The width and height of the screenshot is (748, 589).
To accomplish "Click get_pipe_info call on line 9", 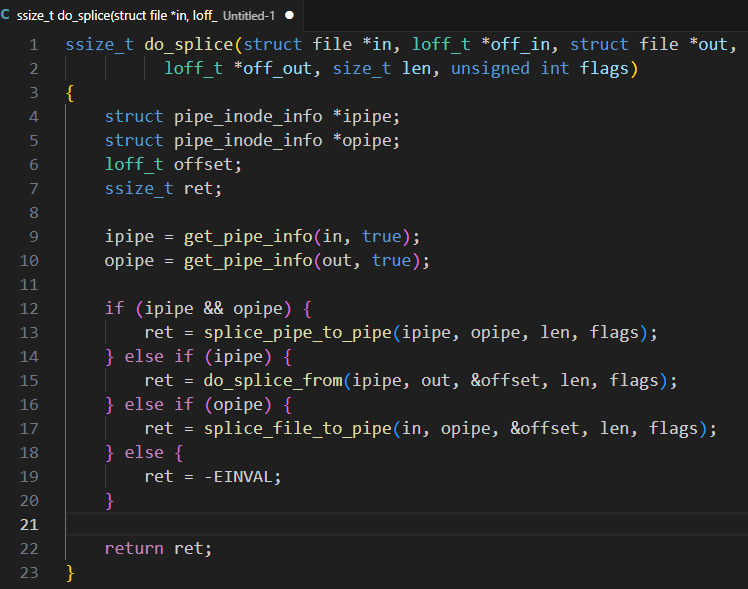I will click(x=248, y=237).
